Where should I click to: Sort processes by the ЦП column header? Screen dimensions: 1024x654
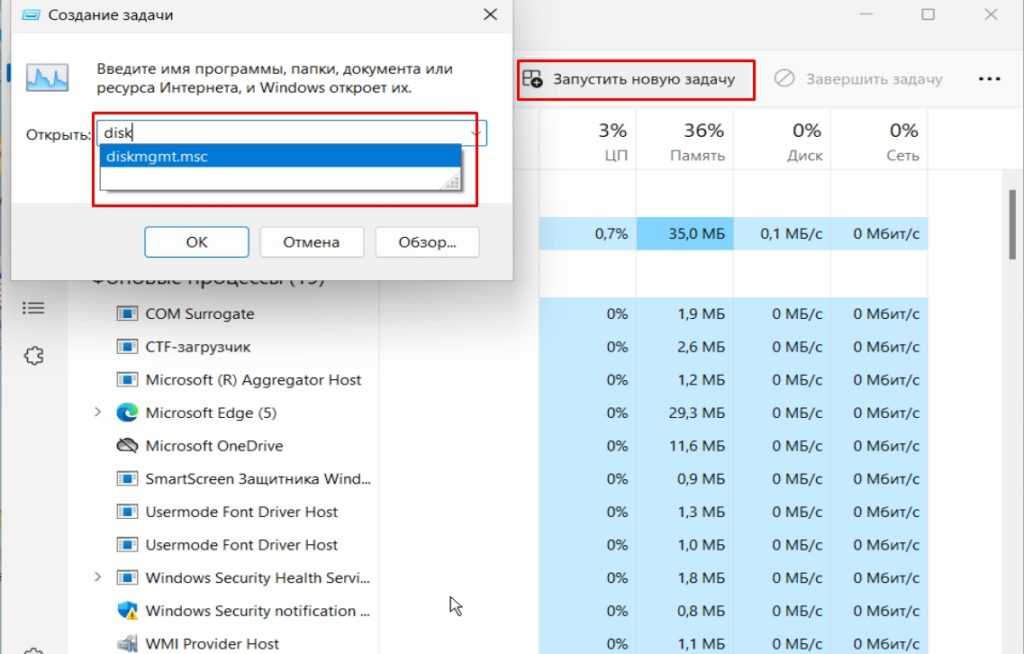612,141
